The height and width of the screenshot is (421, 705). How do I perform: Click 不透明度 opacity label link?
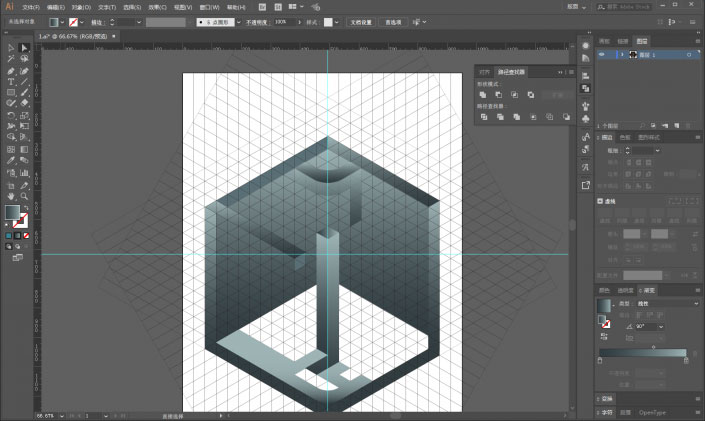pyautogui.click(x=256, y=22)
